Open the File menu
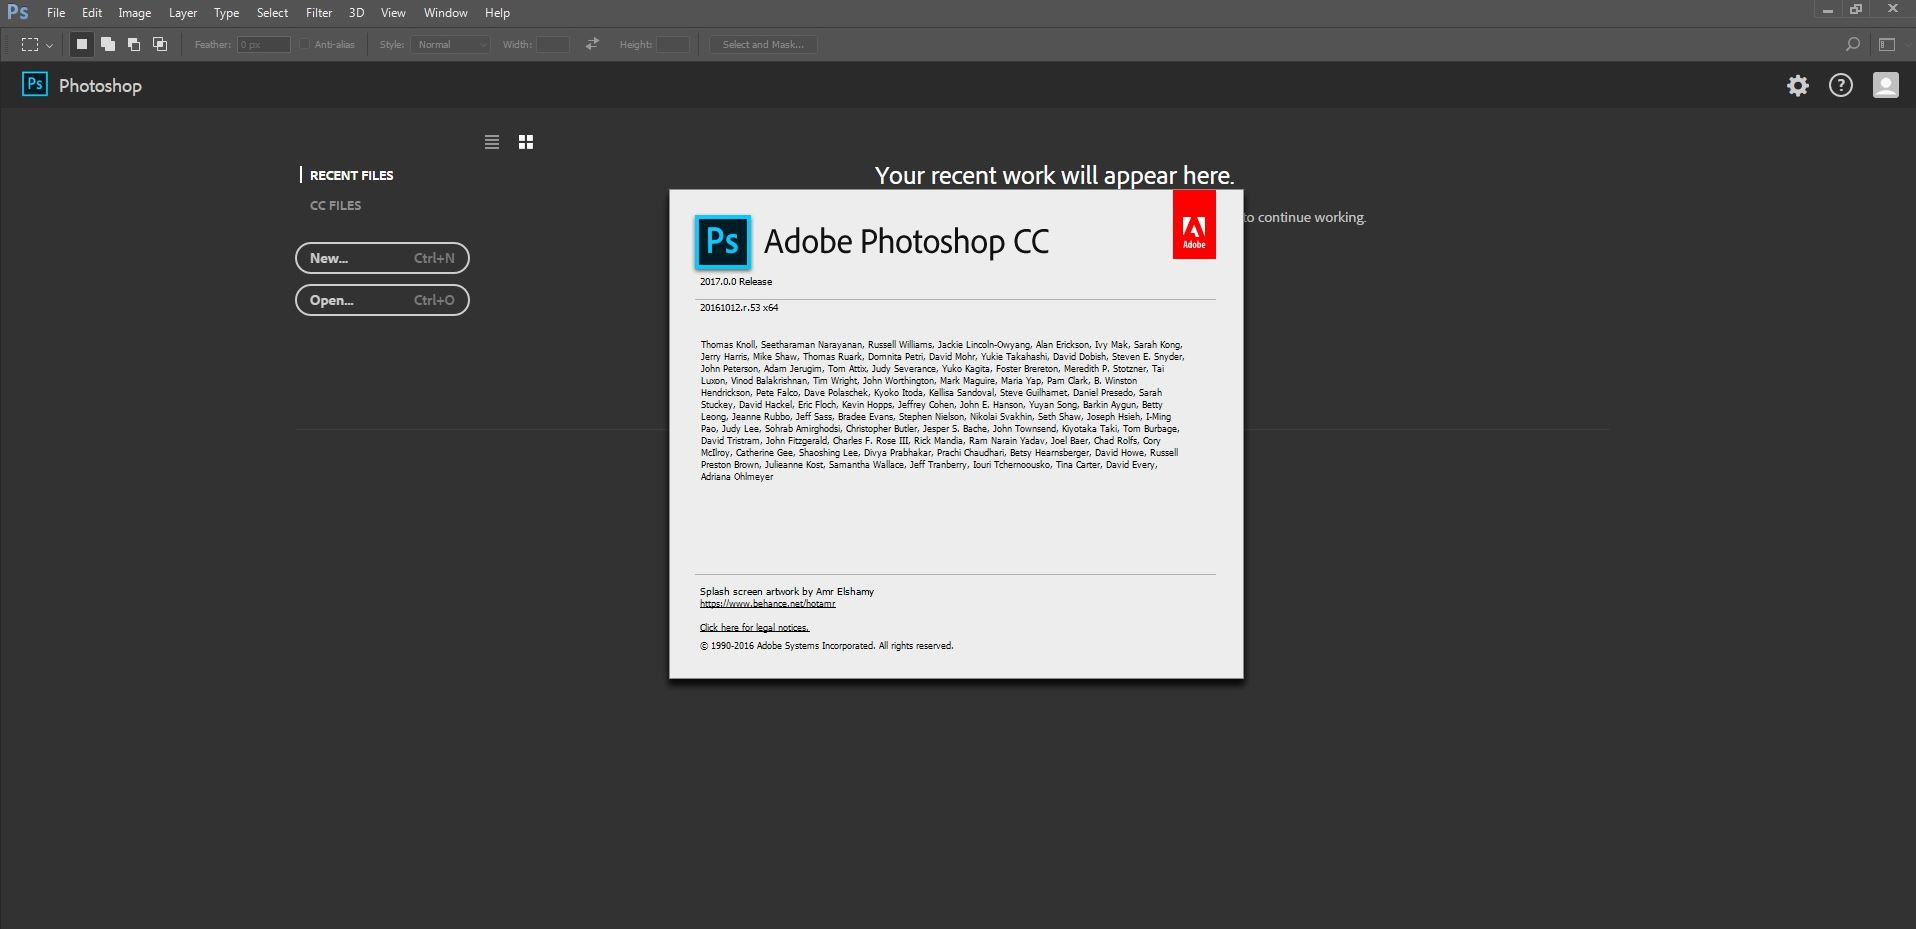Image resolution: width=1916 pixels, height=929 pixels. (56, 13)
